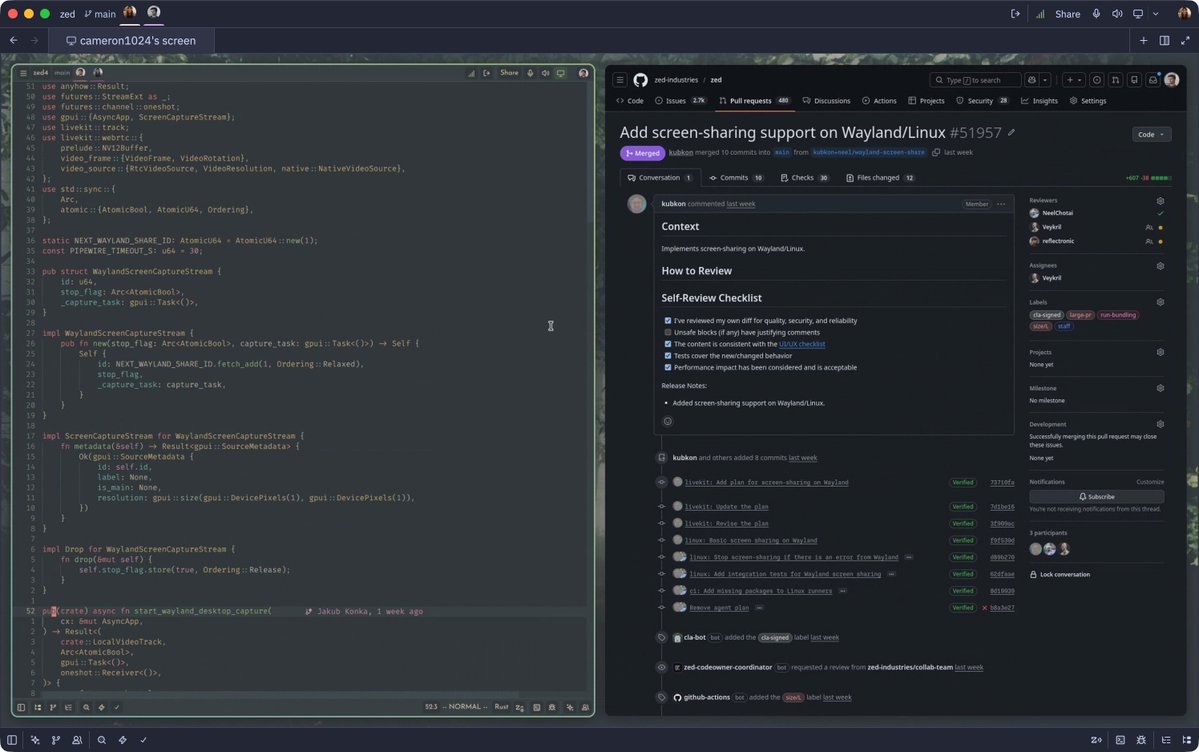Toggle the left dock in outer status bar

click(11, 740)
